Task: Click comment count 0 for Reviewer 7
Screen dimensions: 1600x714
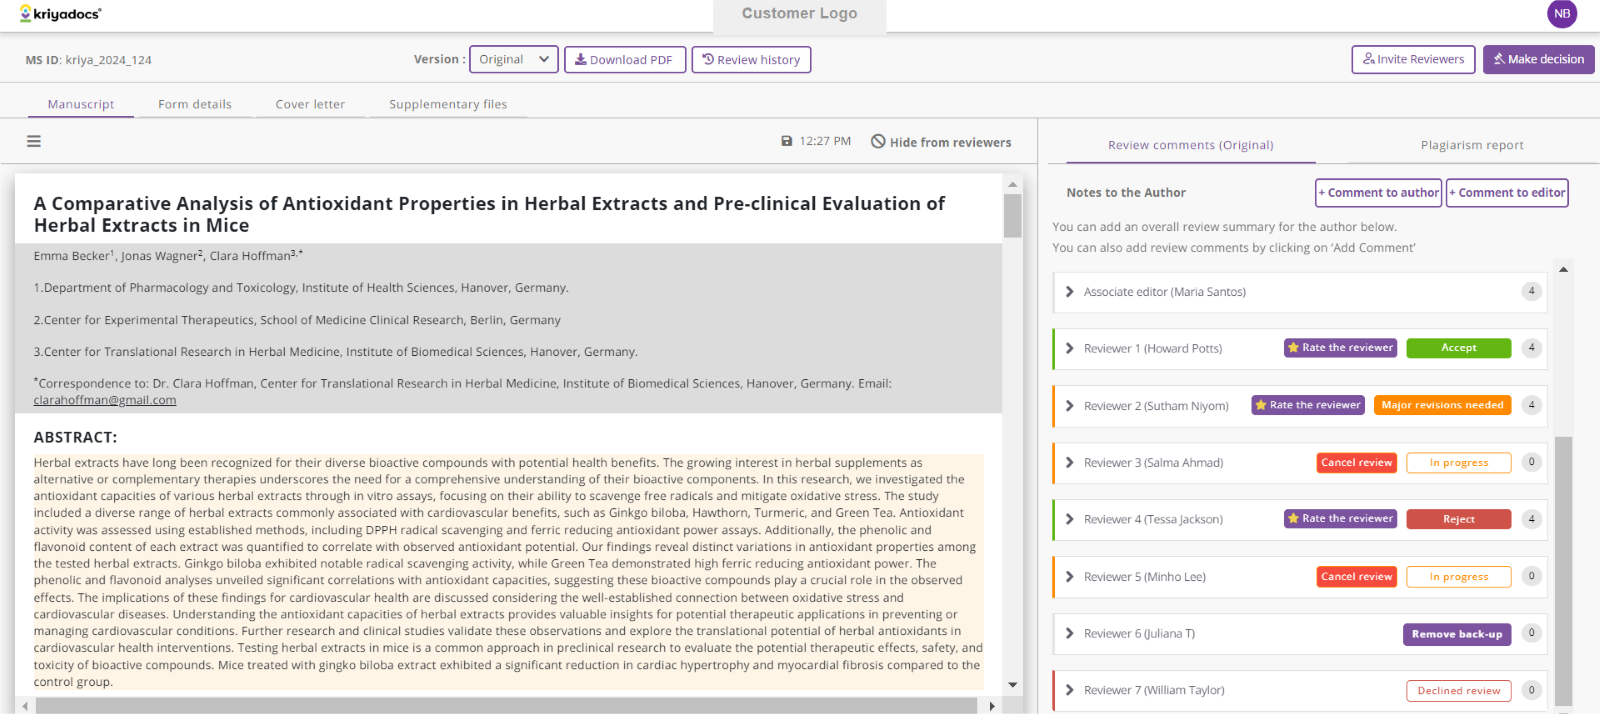Action: pos(1531,690)
